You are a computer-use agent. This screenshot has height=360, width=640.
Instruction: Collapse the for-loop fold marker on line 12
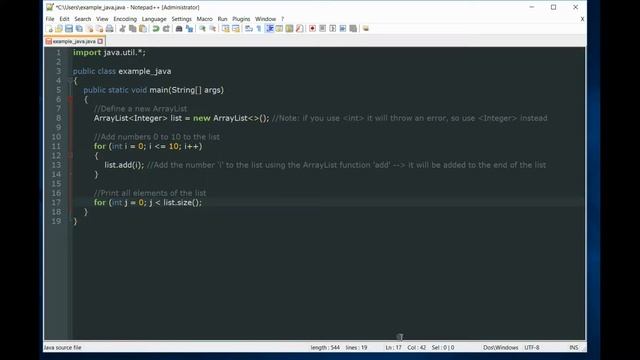point(70,156)
